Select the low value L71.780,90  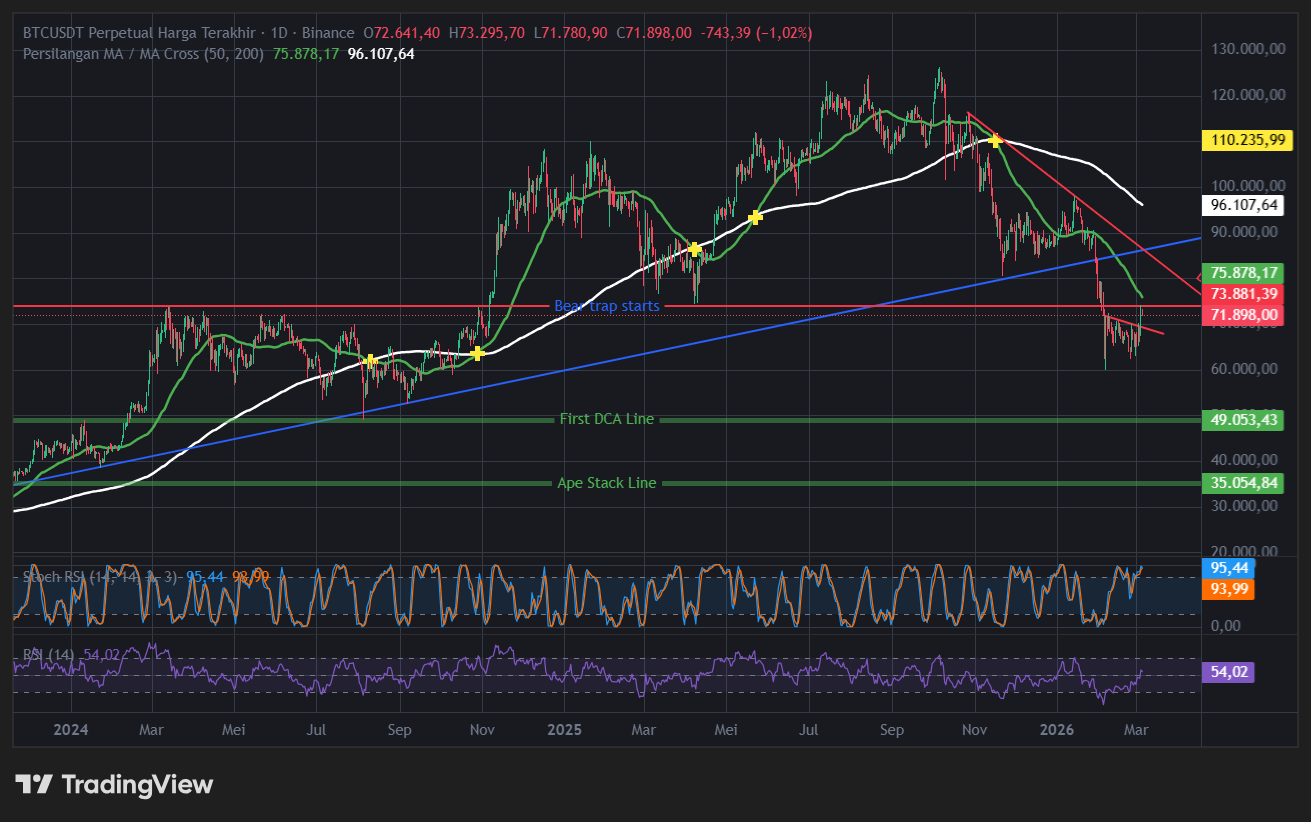(570, 33)
